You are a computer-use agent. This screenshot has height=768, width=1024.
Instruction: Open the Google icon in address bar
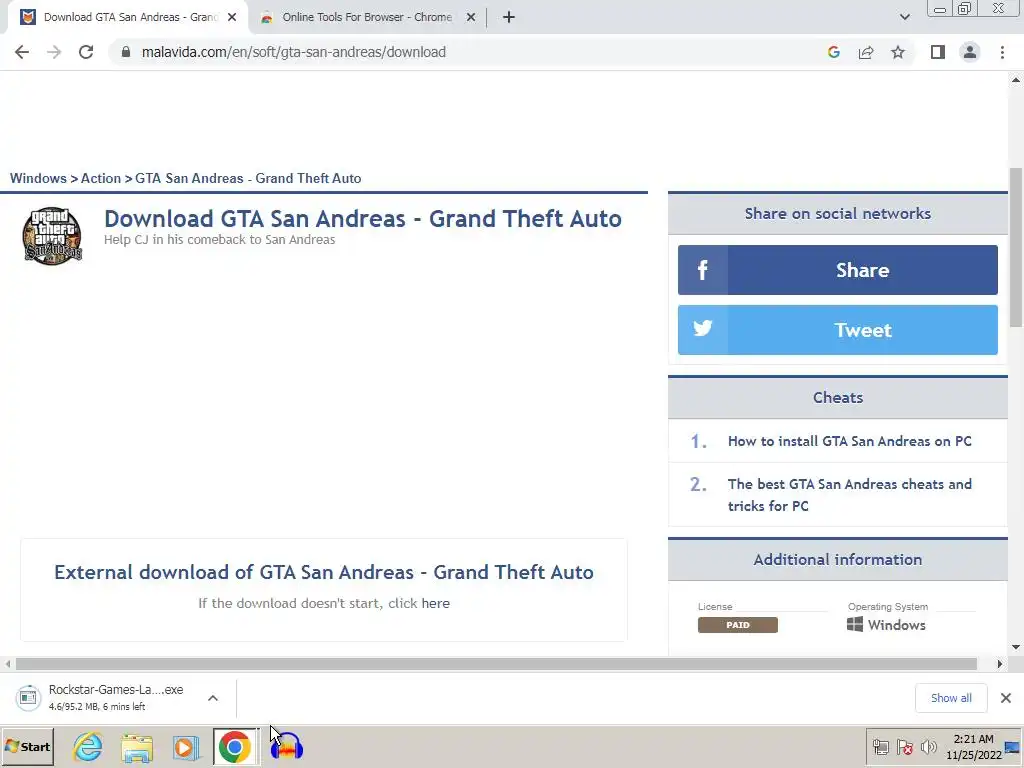(x=833, y=52)
